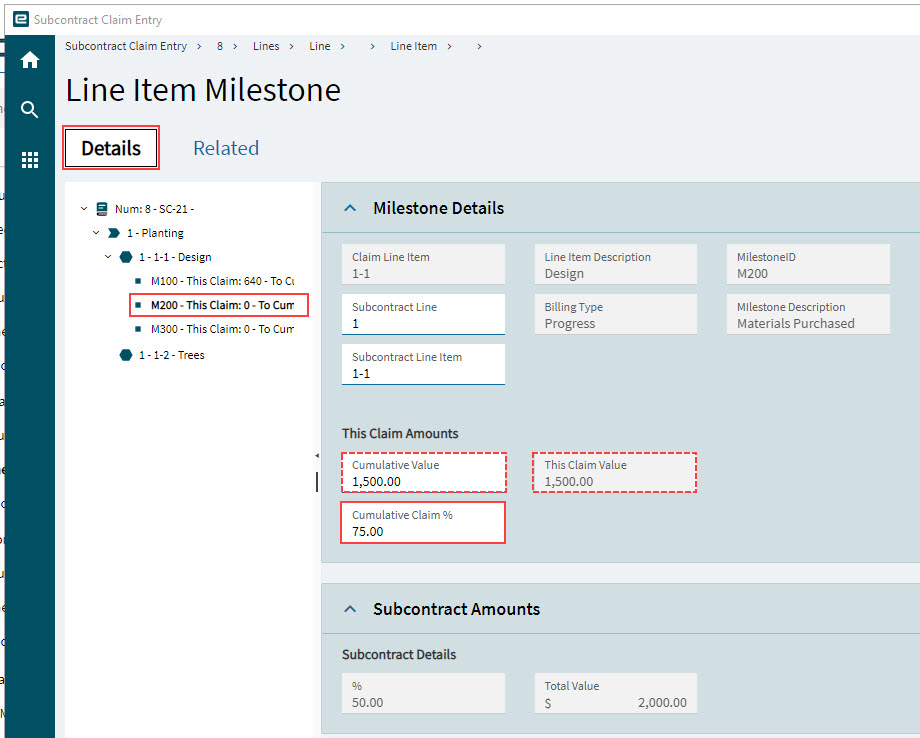Click the Subcontract Claim Entry breadcrumb
This screenshot has width=920, height=738.
pyautogui.click(x=126, y=46)
